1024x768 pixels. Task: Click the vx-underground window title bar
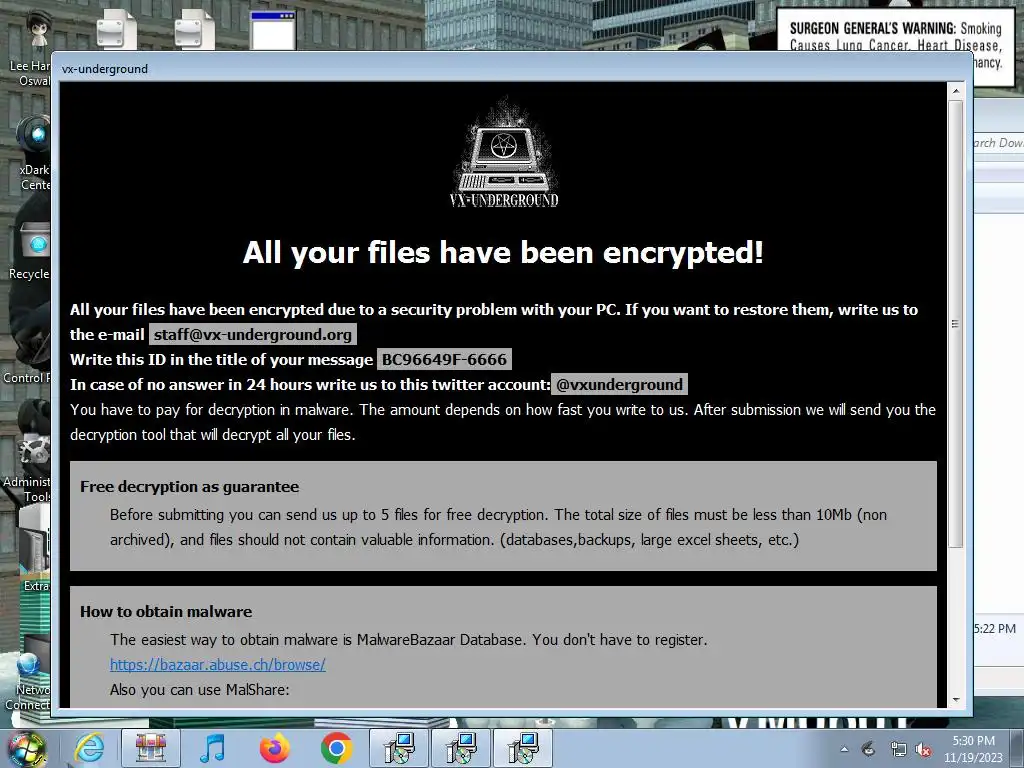[511, 69]
